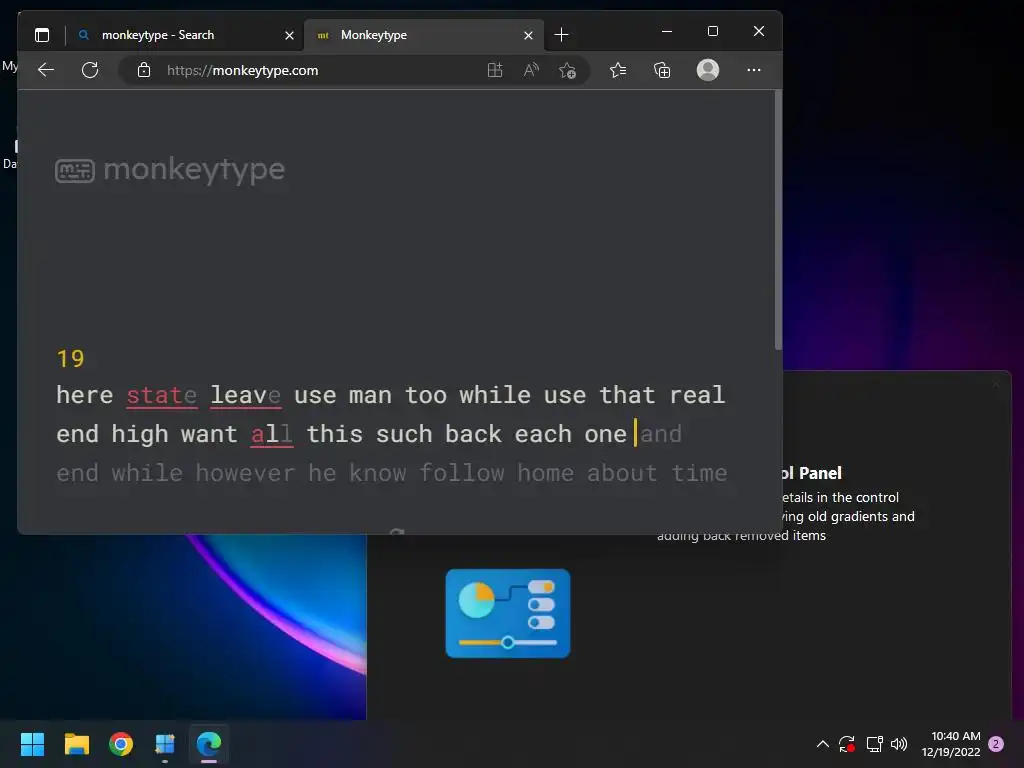
Task: Add this page to favorites
Action: coord(568,70)
